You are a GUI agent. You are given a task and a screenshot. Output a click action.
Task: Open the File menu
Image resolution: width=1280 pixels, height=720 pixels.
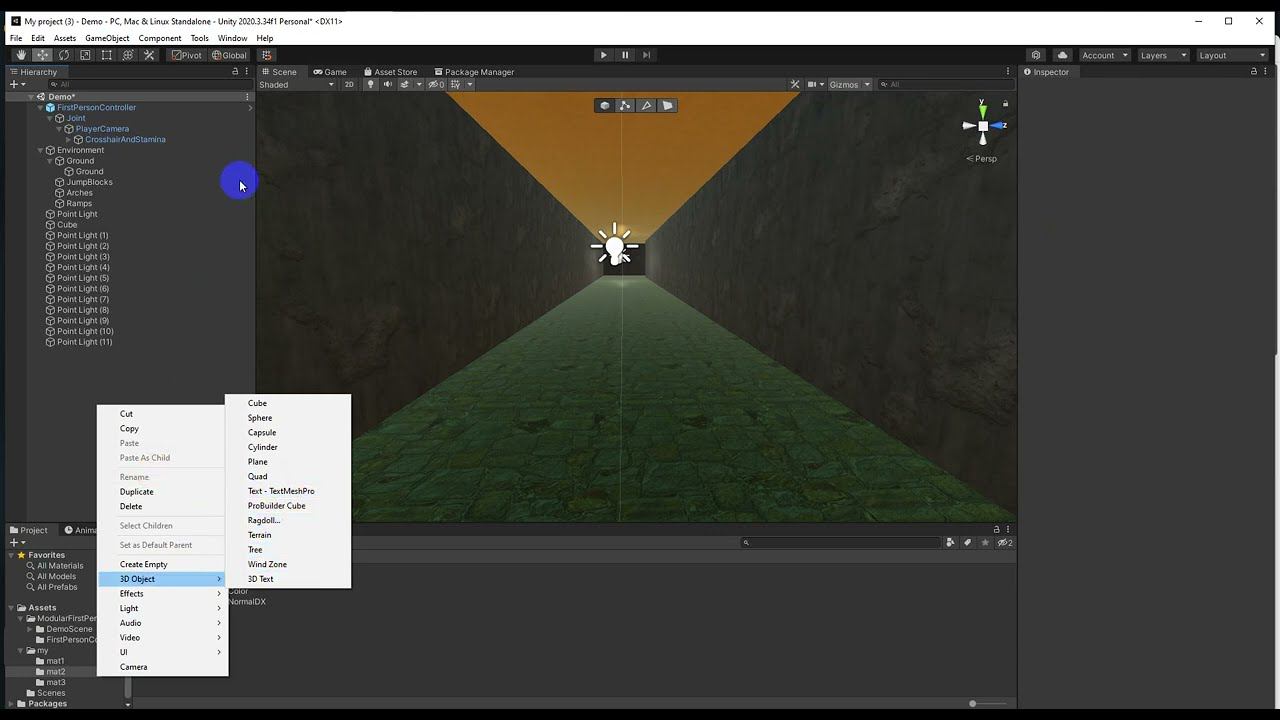(16, 38)
